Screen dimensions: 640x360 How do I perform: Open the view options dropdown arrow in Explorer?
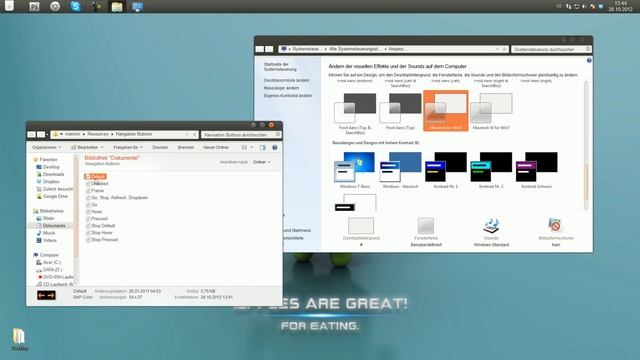click(252, 147)
